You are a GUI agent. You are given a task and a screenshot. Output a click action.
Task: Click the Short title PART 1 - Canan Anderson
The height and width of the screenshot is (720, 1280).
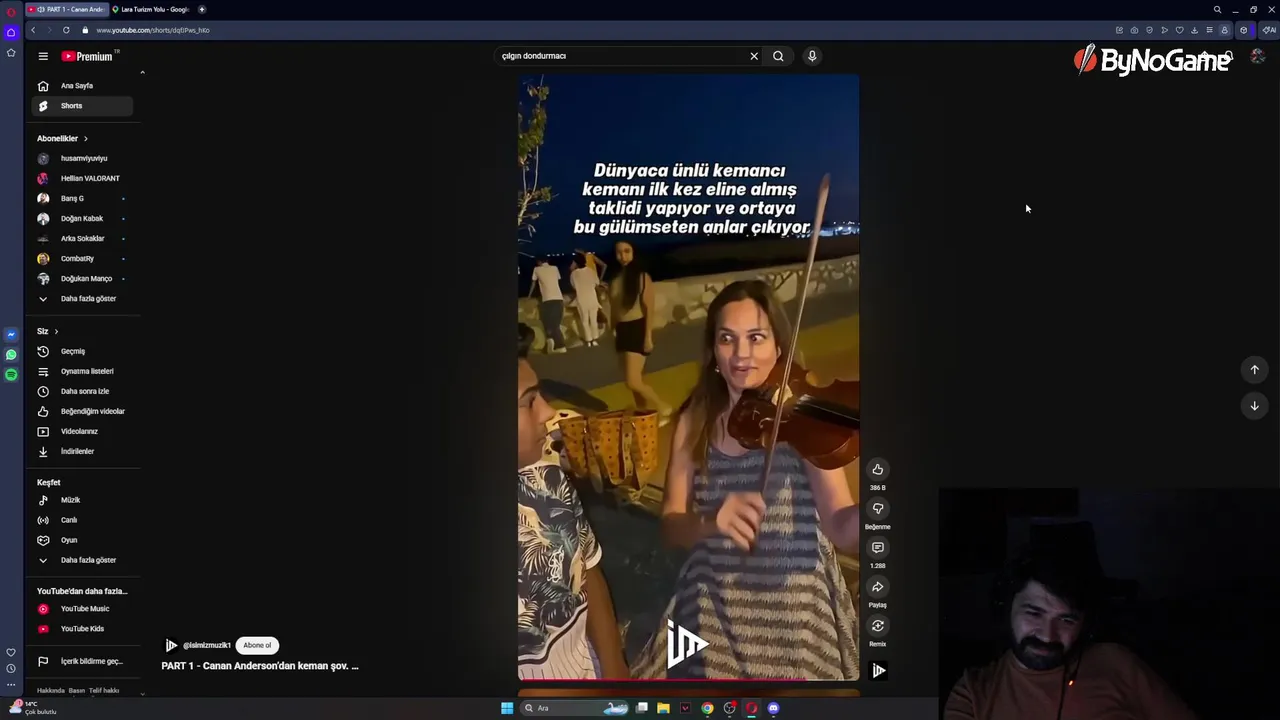point(260,666)
